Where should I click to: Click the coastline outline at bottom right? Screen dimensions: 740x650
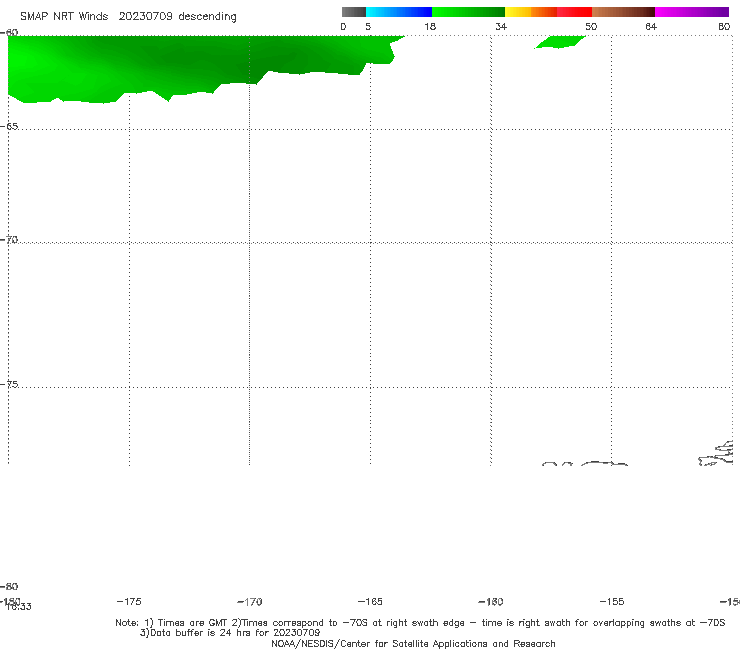coord(716,454)
